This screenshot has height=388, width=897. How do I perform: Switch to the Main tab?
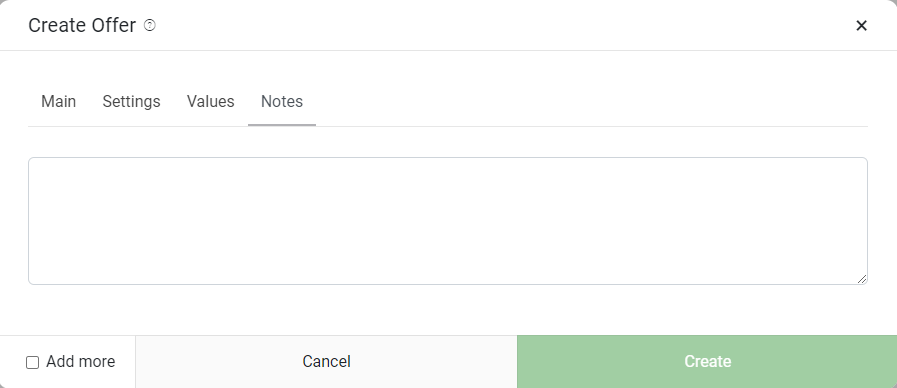[58, 102]
